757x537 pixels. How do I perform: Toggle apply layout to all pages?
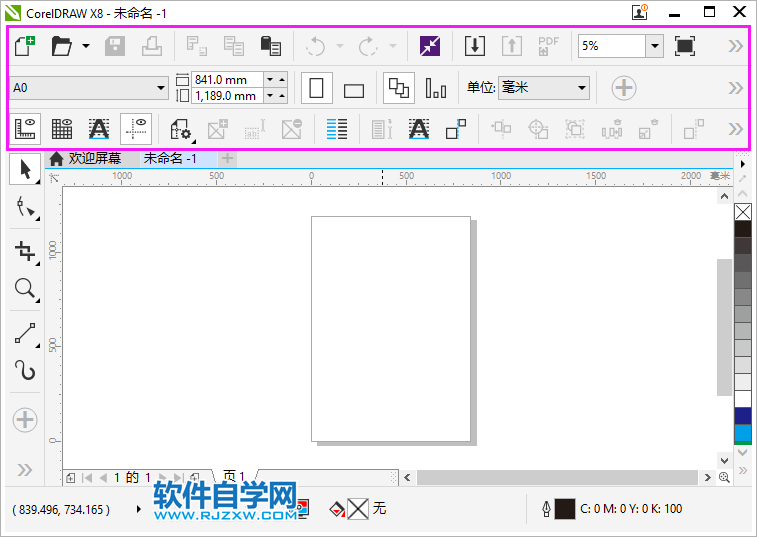[399, 88]
